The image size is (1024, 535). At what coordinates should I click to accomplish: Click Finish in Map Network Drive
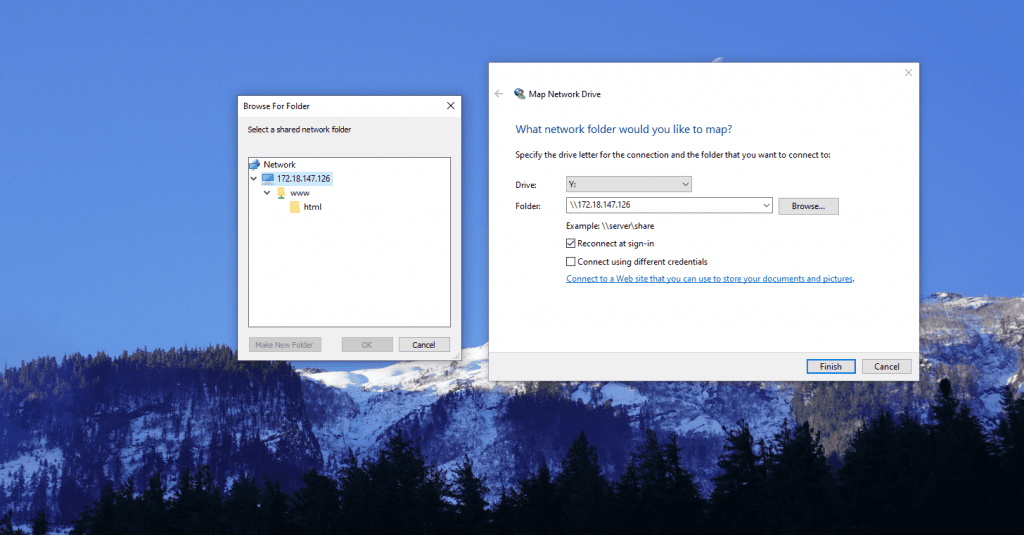[831, 366]
